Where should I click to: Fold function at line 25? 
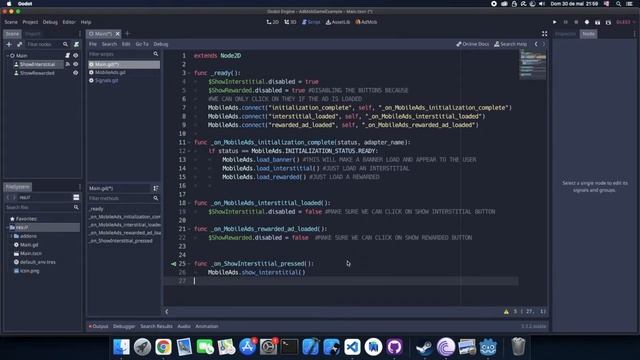(189, 264)
